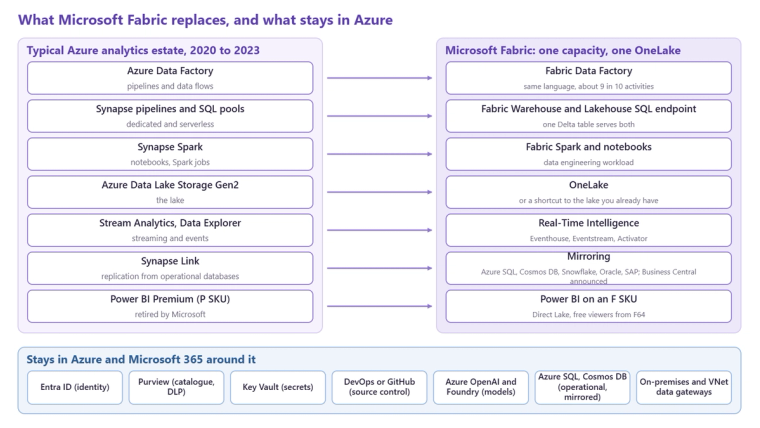The image size is (760, 428).
Task: Click the 'pipelines and data flows' caption
Action: tap(170, 86)
